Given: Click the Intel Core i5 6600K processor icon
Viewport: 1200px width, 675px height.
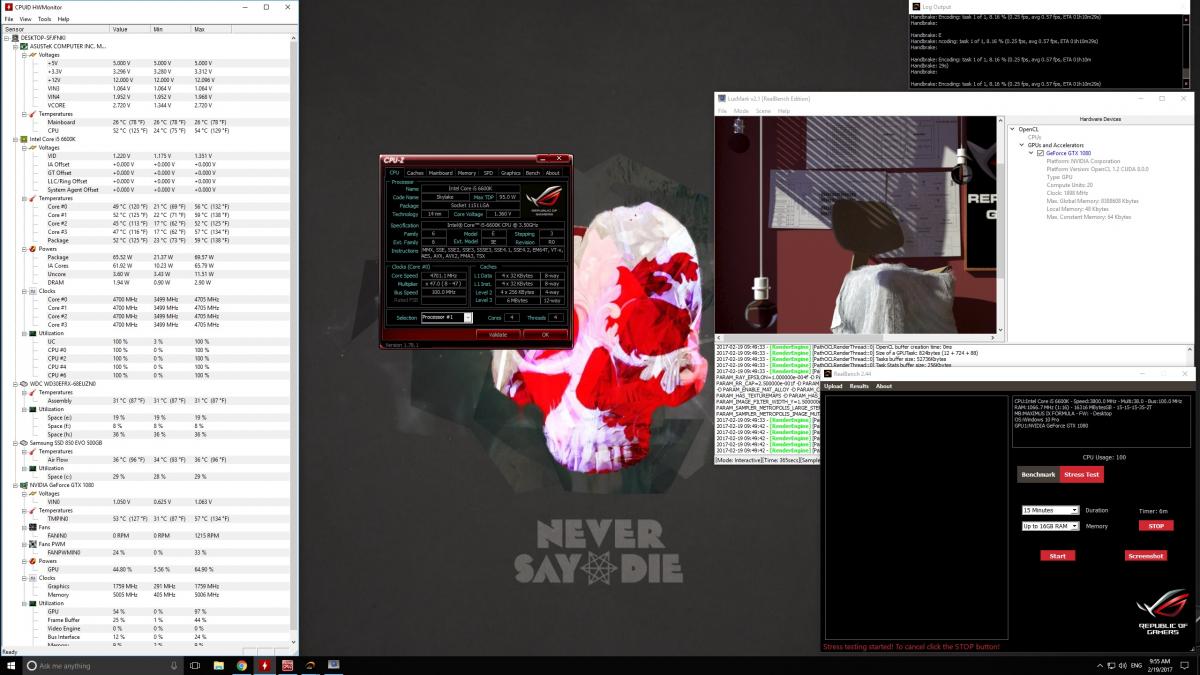Looking at the screenshot, I should click(x=24, y=139).
